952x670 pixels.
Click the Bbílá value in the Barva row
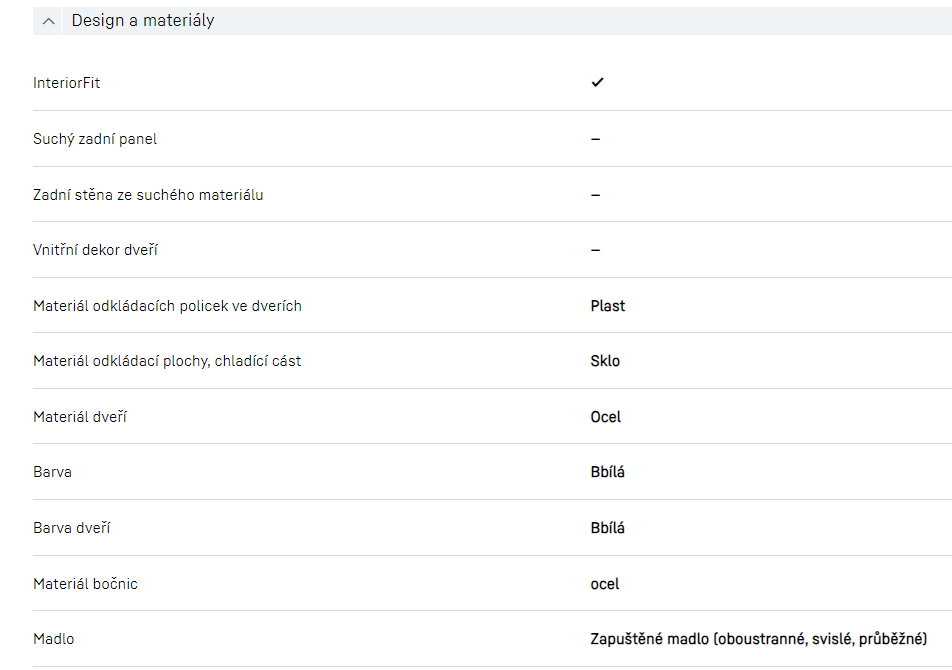point(608,472)
